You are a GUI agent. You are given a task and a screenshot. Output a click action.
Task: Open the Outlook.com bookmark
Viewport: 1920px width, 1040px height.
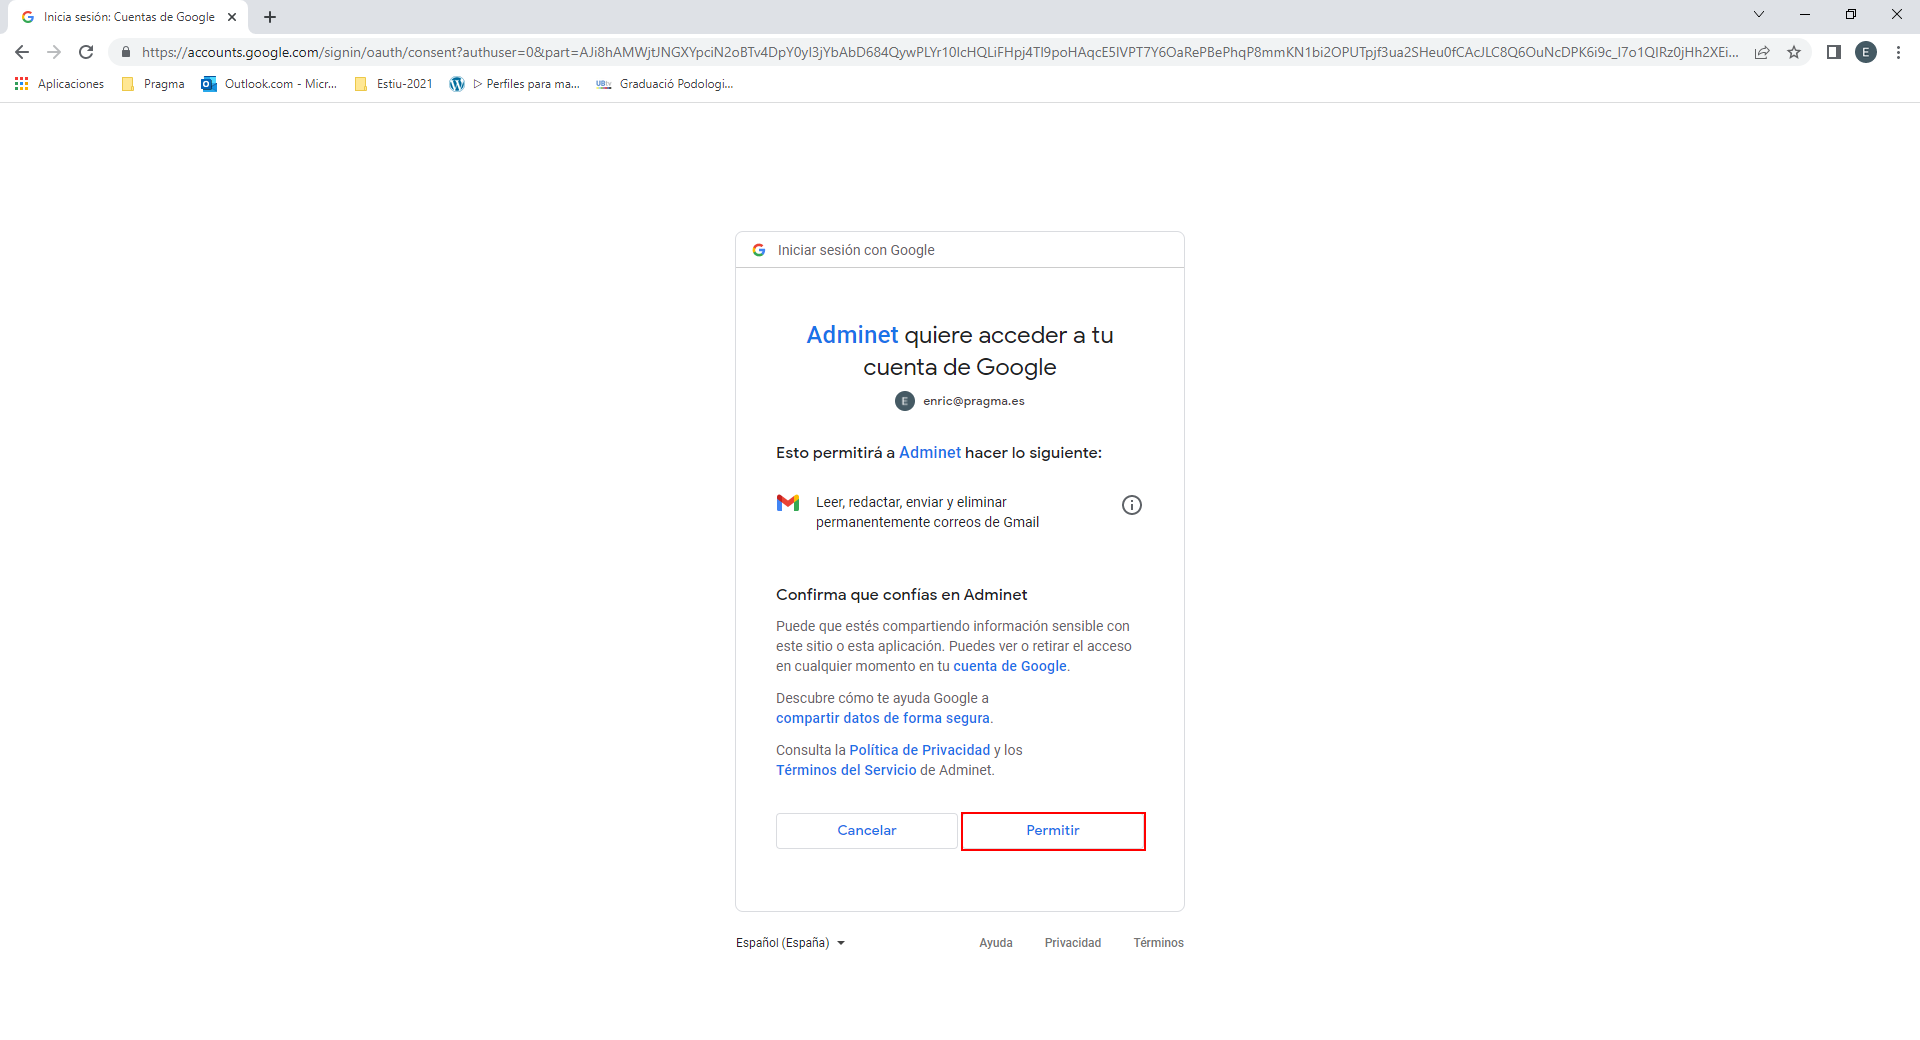269,84
